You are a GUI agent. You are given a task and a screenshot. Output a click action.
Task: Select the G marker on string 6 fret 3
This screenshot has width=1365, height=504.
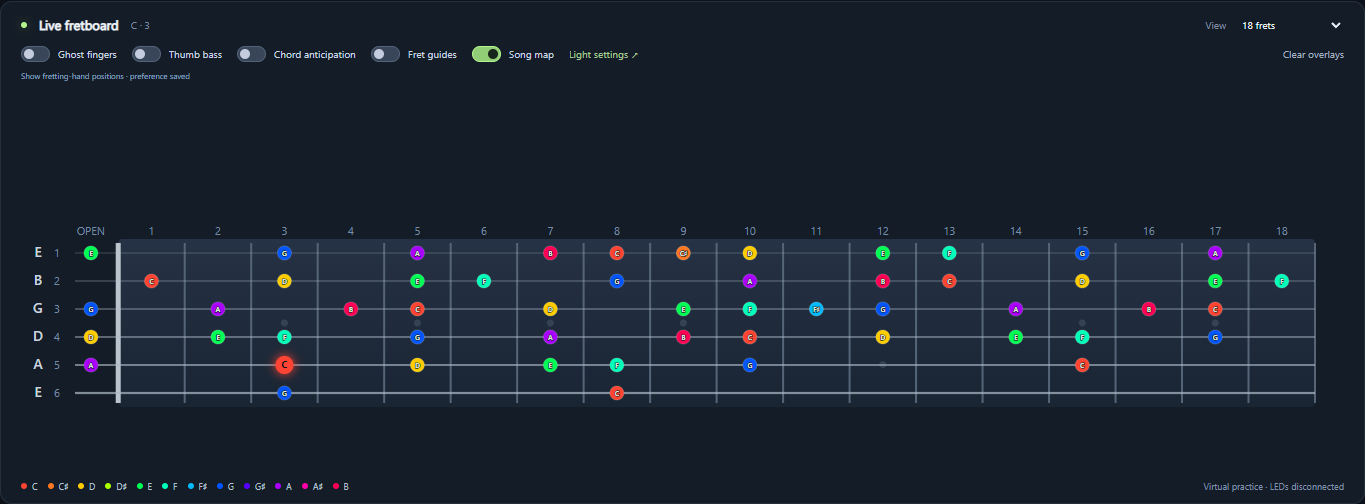284,393
